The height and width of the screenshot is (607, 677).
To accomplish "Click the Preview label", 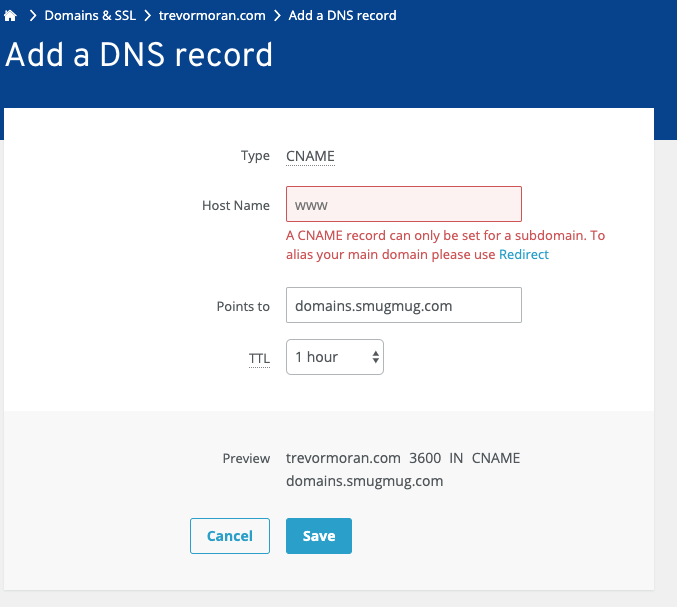I will click(x=246, y=458).
